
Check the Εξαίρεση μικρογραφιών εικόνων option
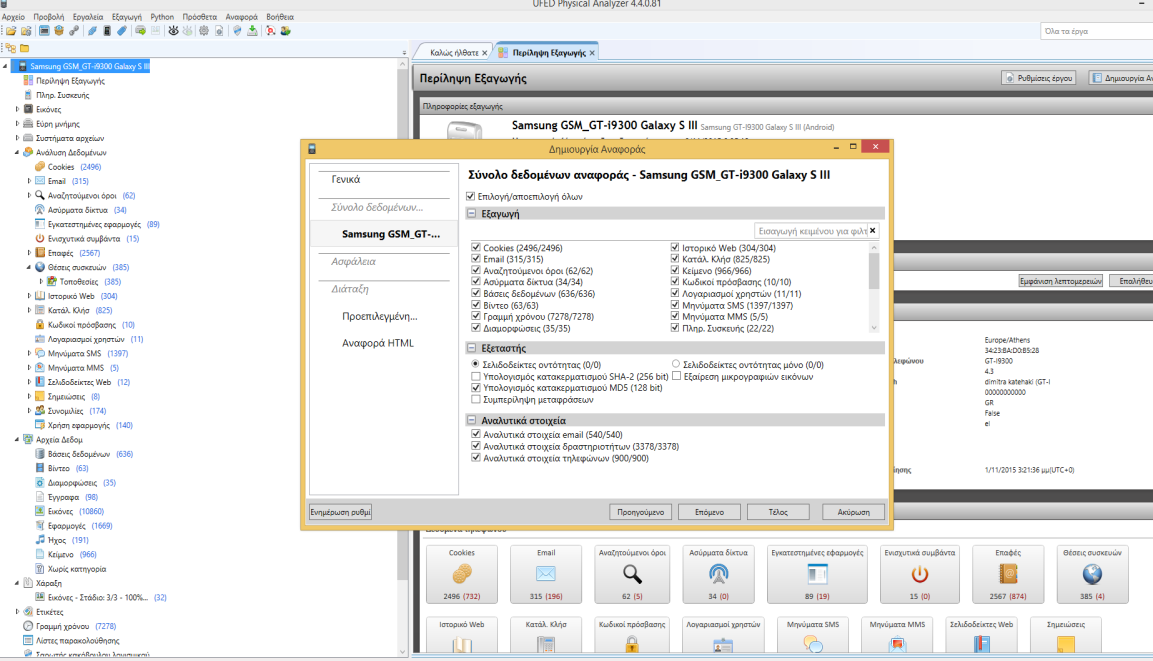[x=677, y=376]
